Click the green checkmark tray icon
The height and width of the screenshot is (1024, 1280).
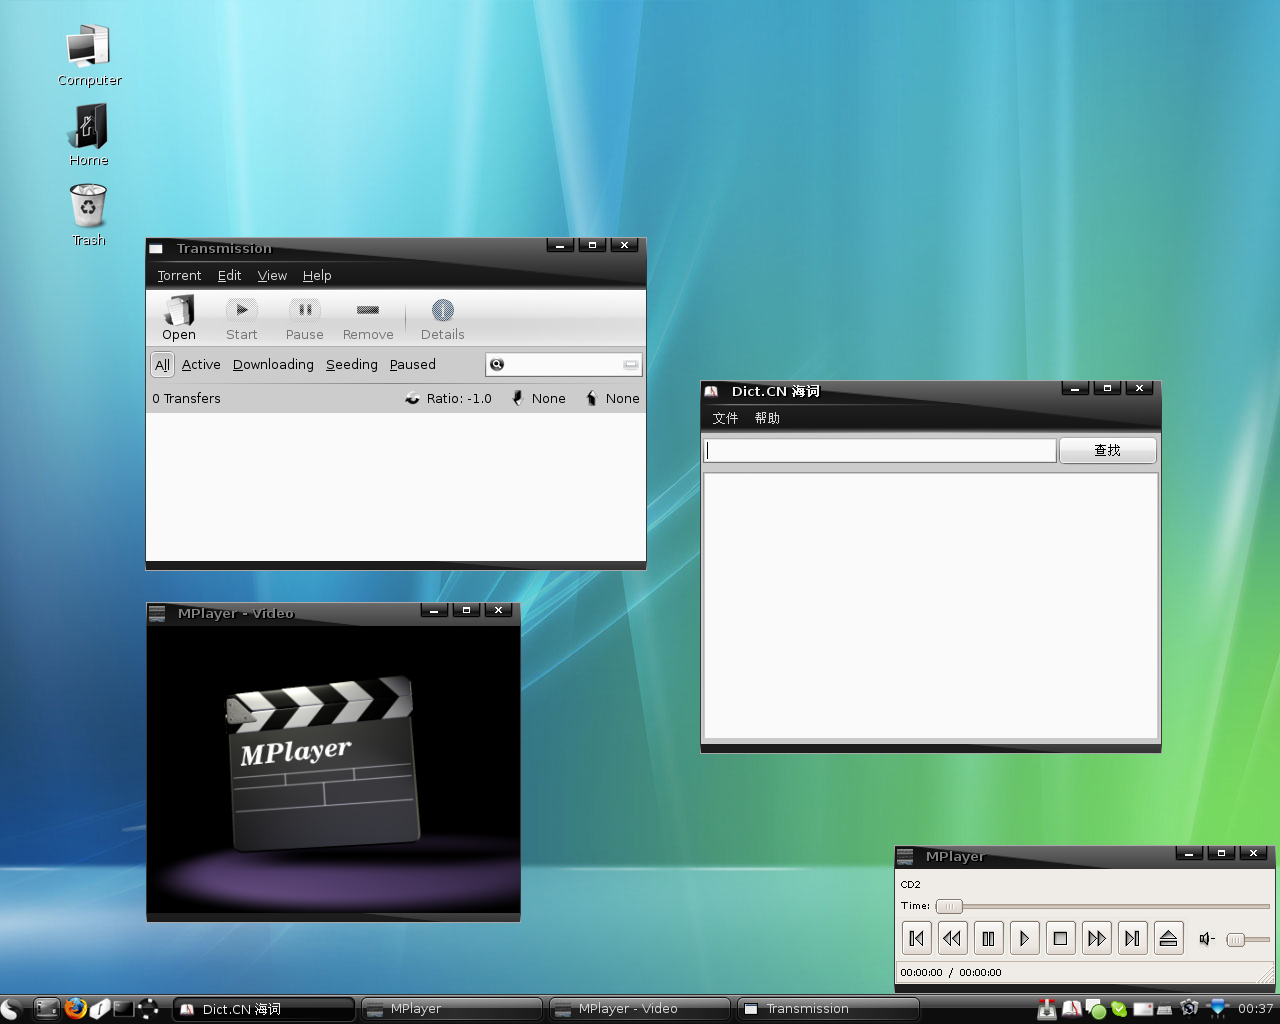(1119, 1009)
